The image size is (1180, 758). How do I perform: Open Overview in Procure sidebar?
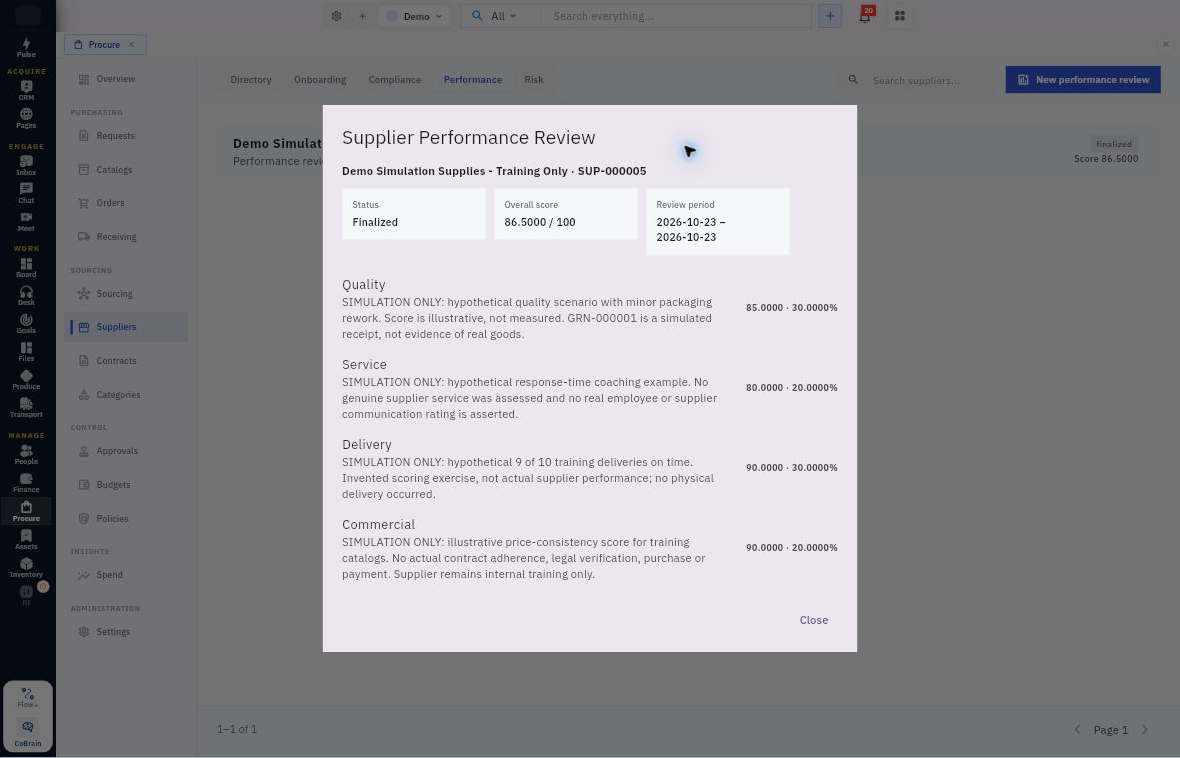tap(126, 79)
